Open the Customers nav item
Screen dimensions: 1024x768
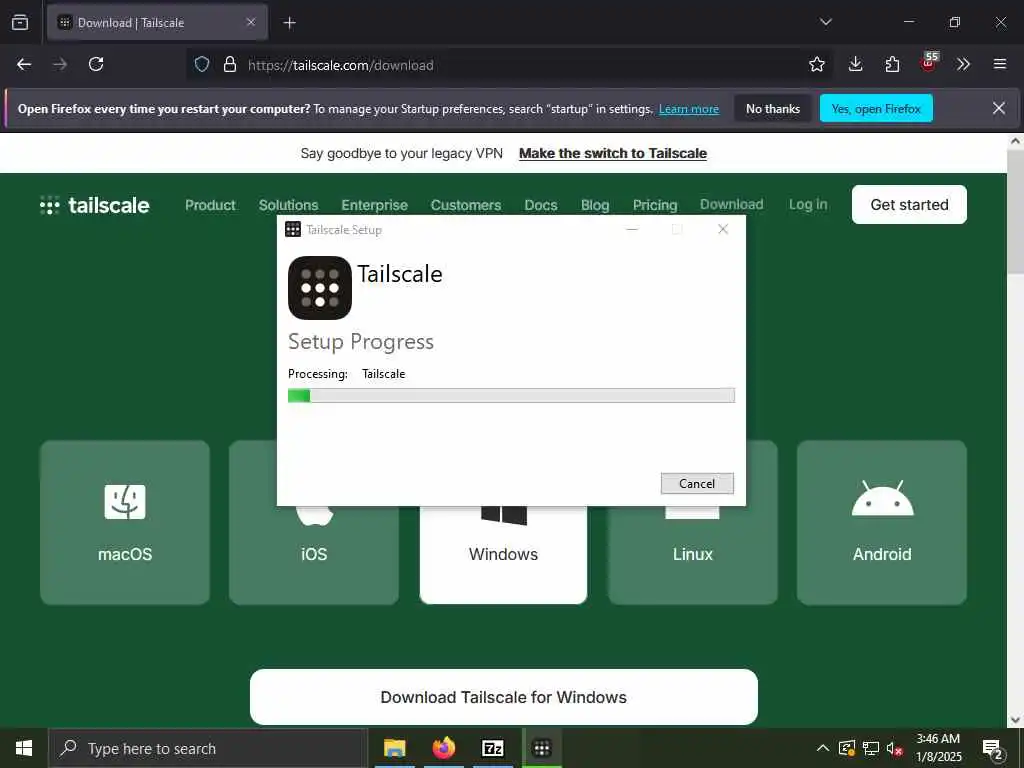coord(466,205)
